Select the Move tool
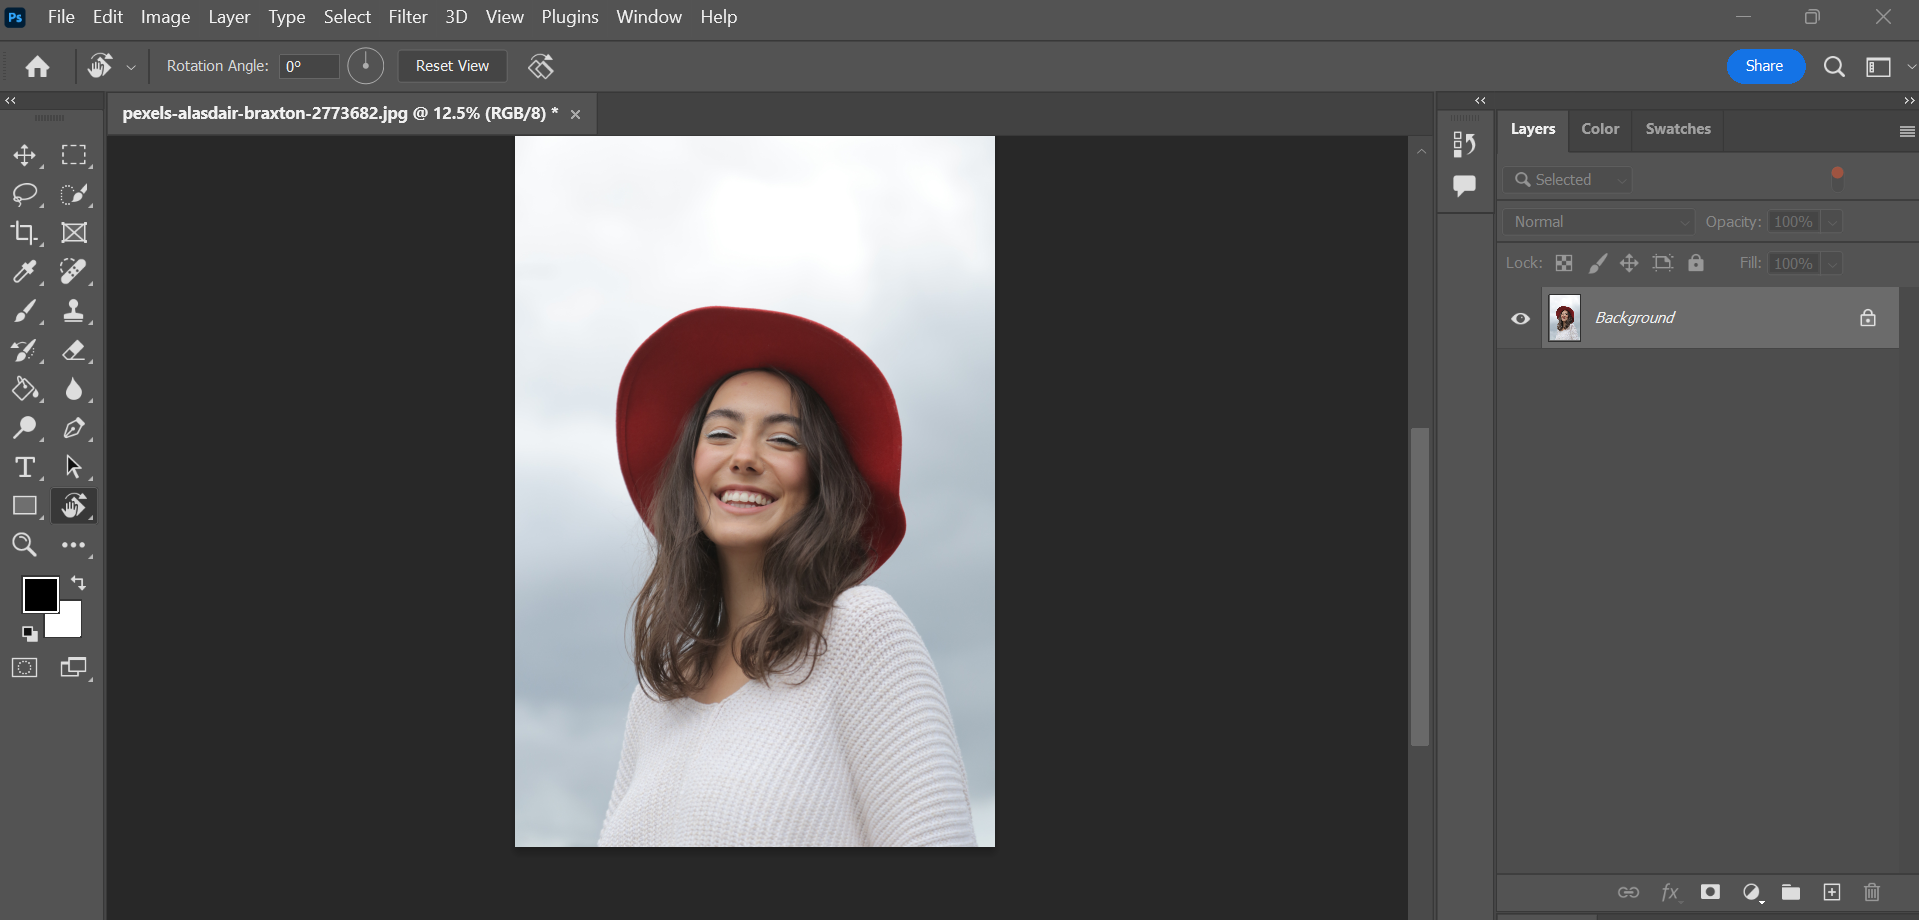 (24, 155)
